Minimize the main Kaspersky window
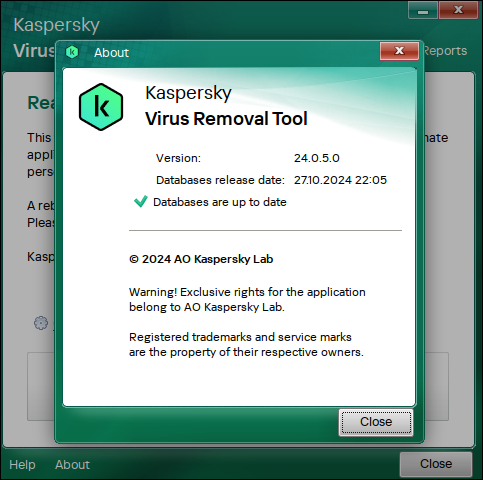This screenshot has width=483, height=480. [423, 11]
